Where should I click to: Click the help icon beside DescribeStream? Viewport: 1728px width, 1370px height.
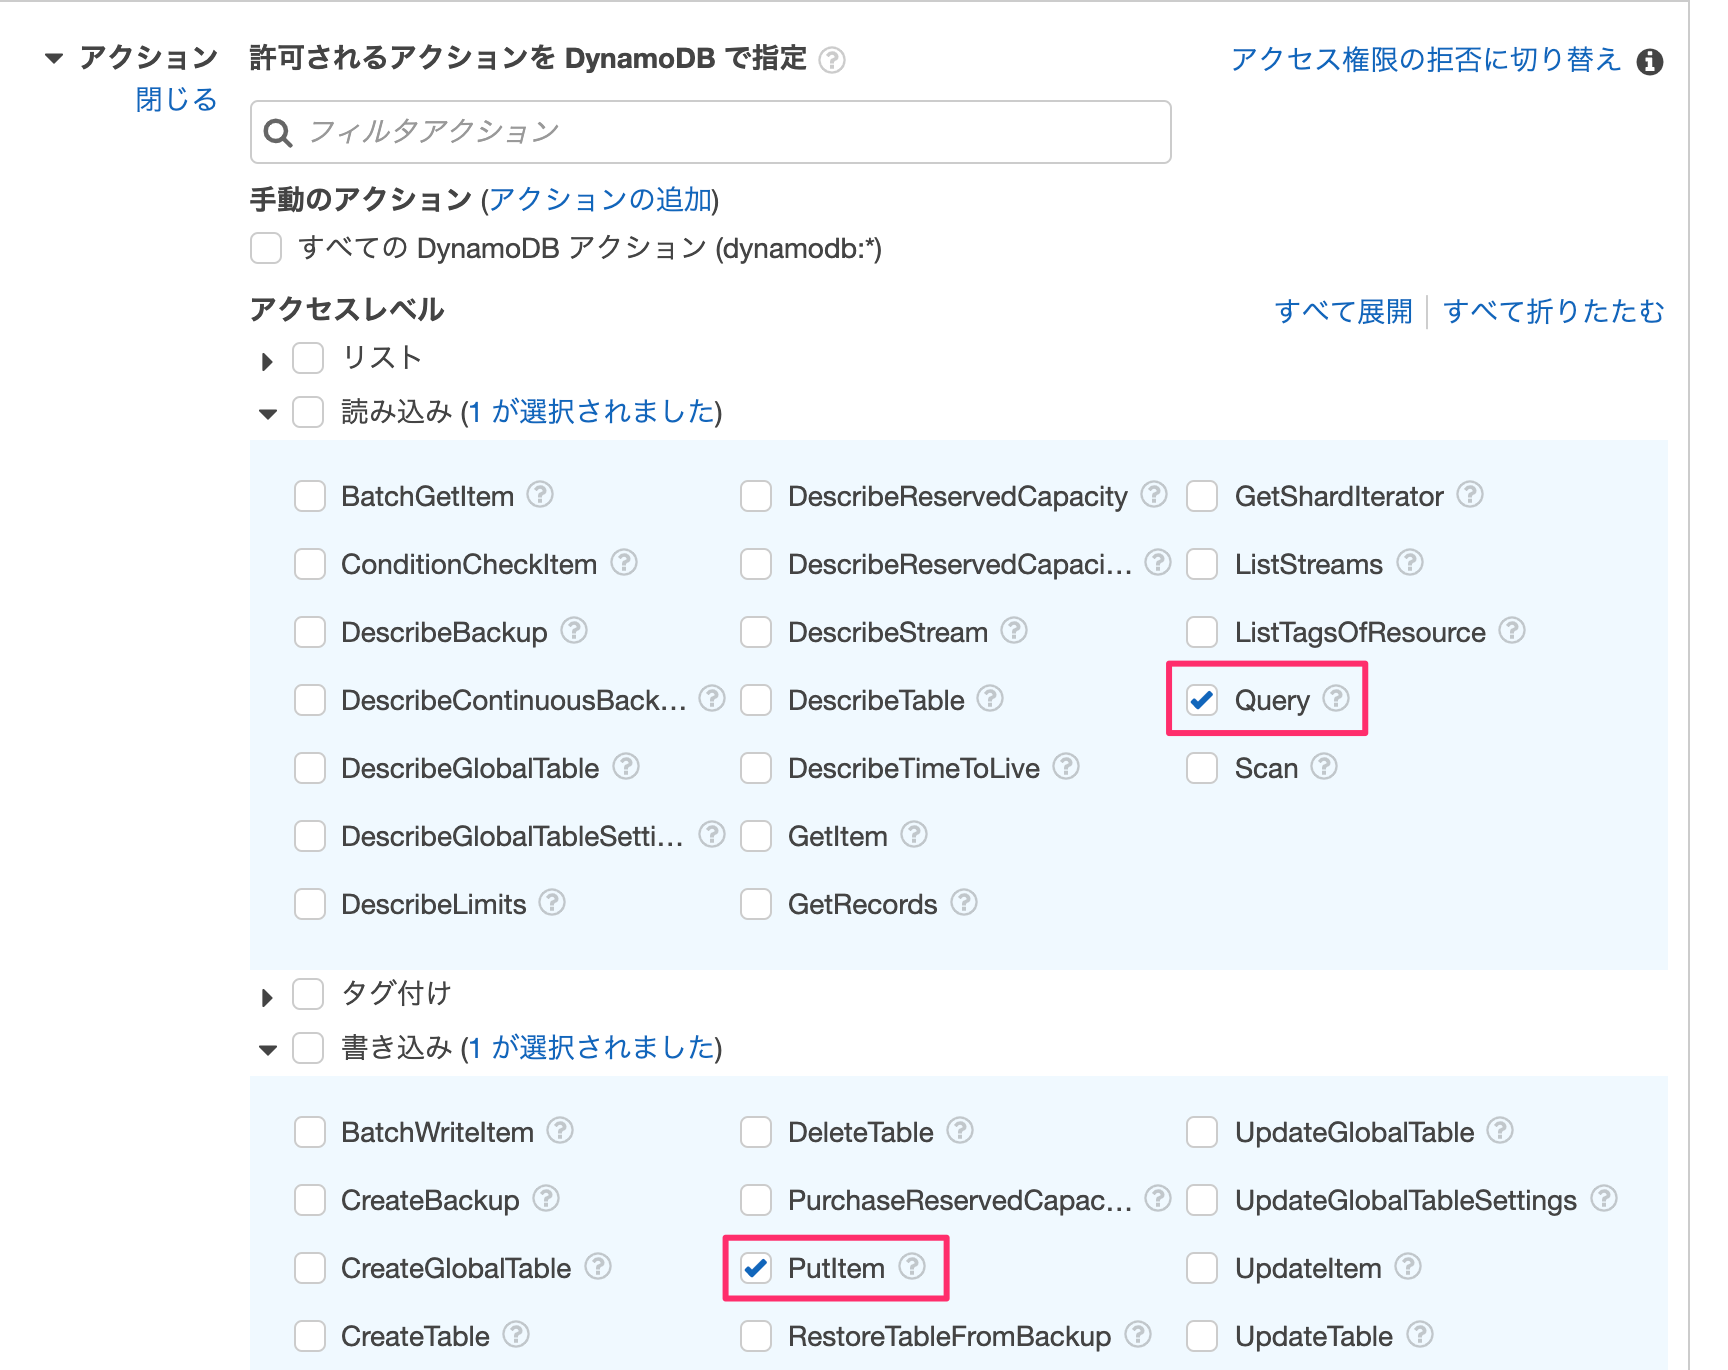1014,631
